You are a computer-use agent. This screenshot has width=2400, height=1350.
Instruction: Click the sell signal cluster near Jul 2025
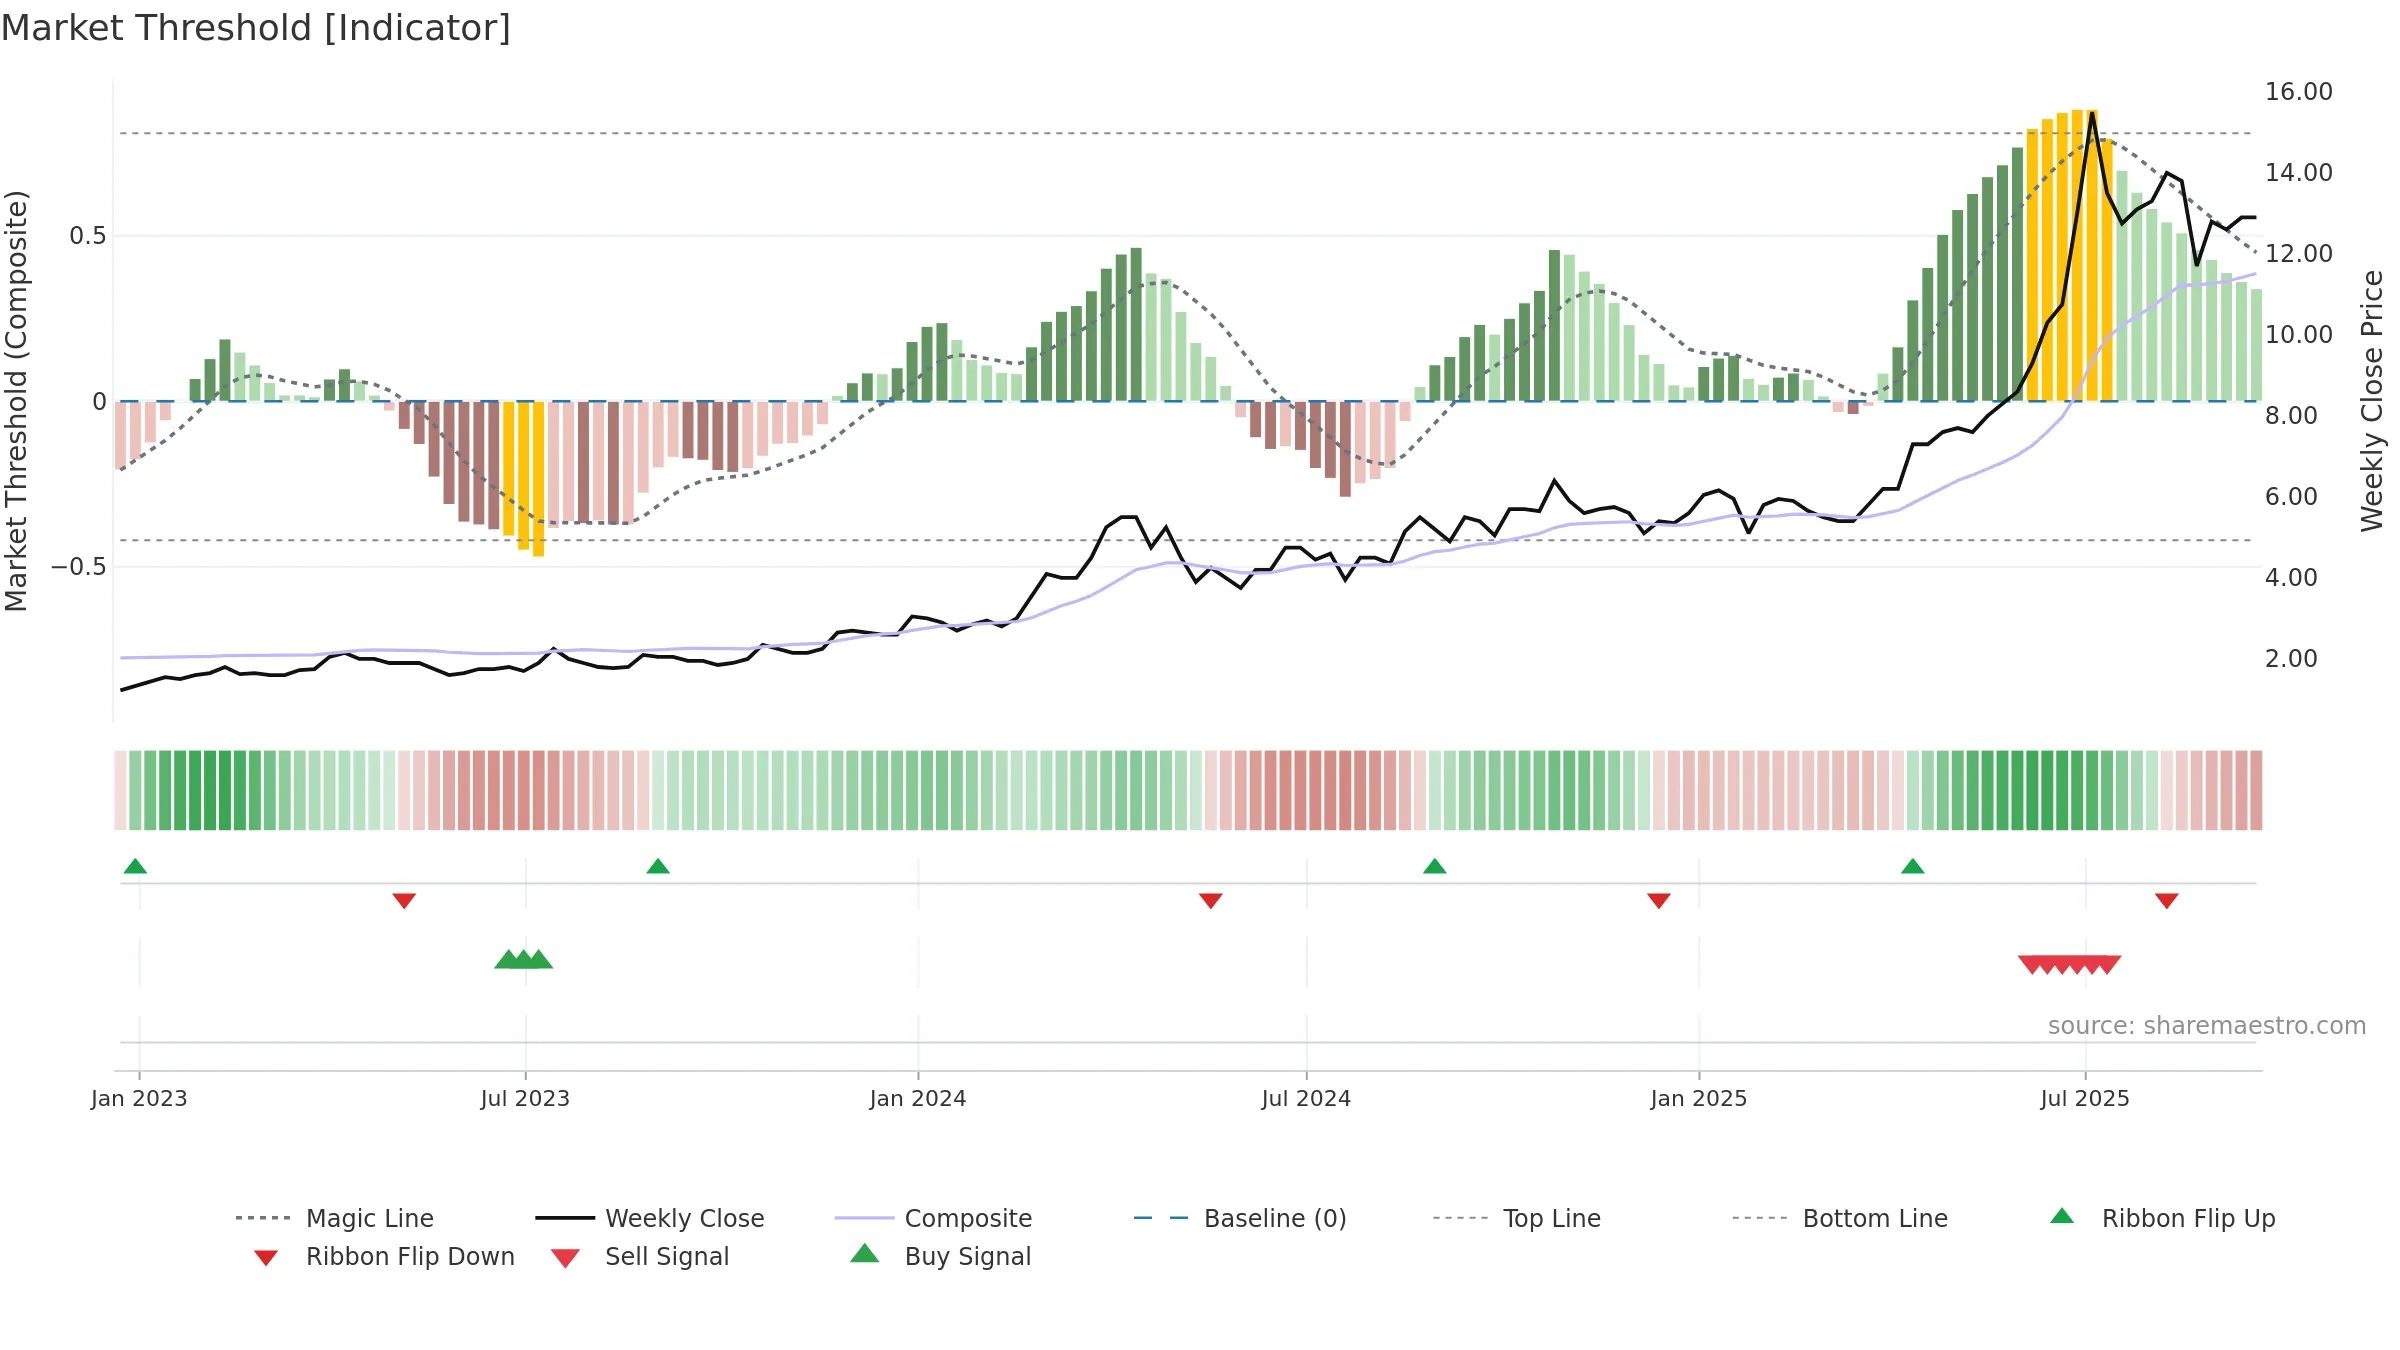click(2069, 965)
